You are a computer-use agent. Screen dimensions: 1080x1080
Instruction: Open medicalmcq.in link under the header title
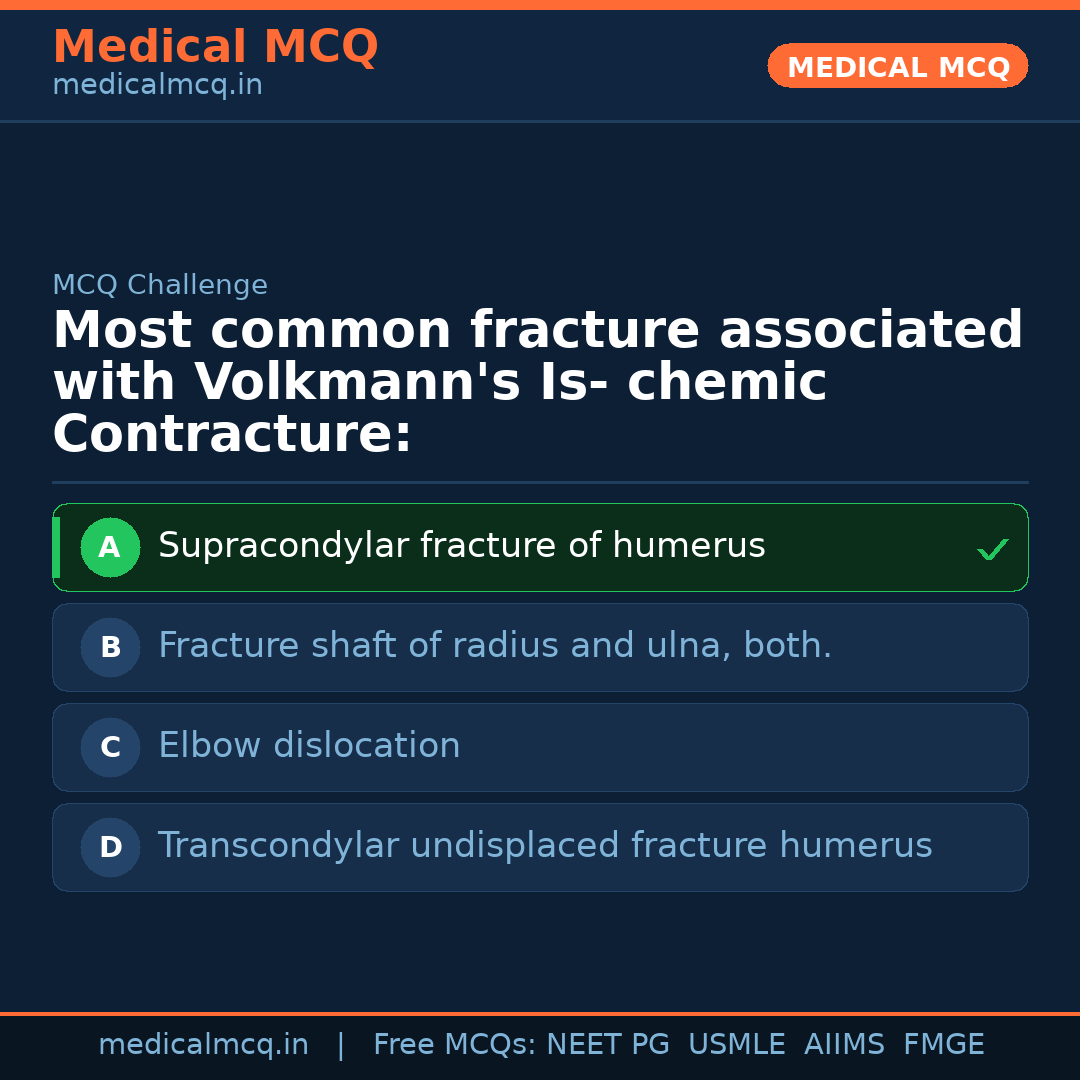[157, 86]
